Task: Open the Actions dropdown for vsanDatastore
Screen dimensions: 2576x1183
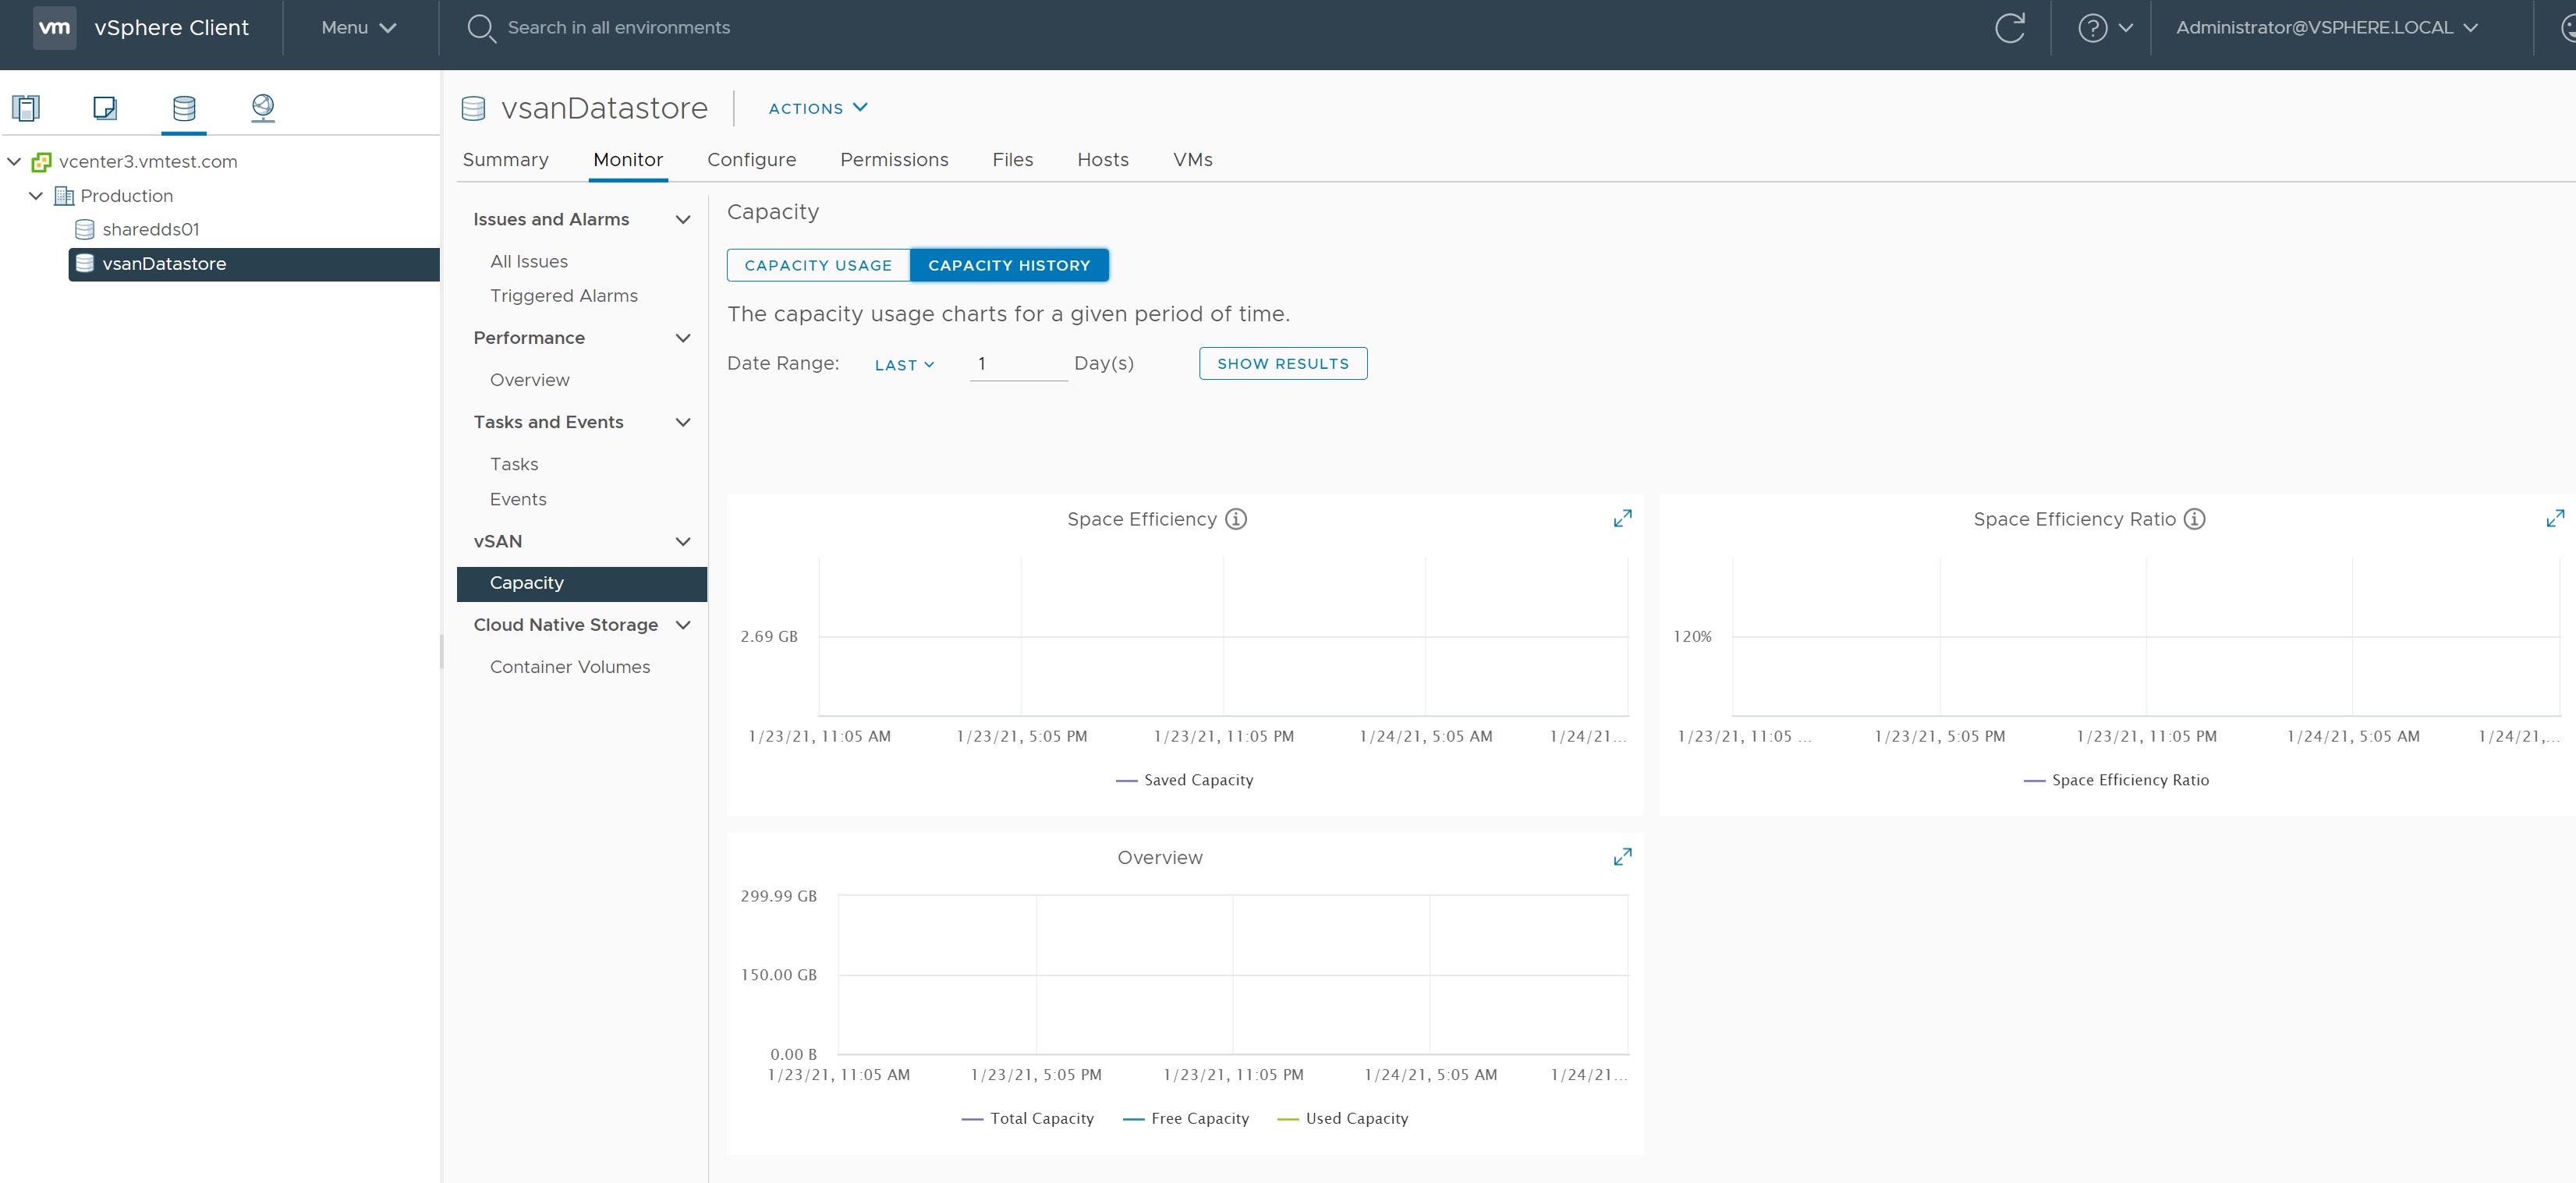Action: coord(817,108)
